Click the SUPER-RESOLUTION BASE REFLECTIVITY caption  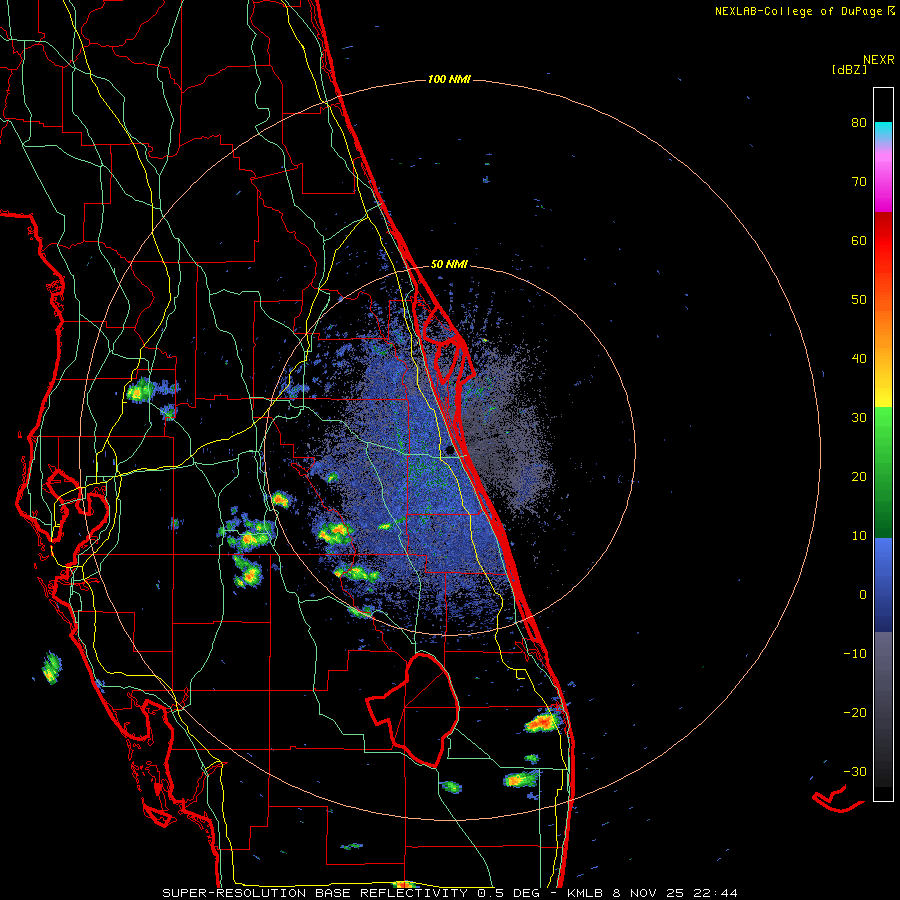tap(315, 893)
